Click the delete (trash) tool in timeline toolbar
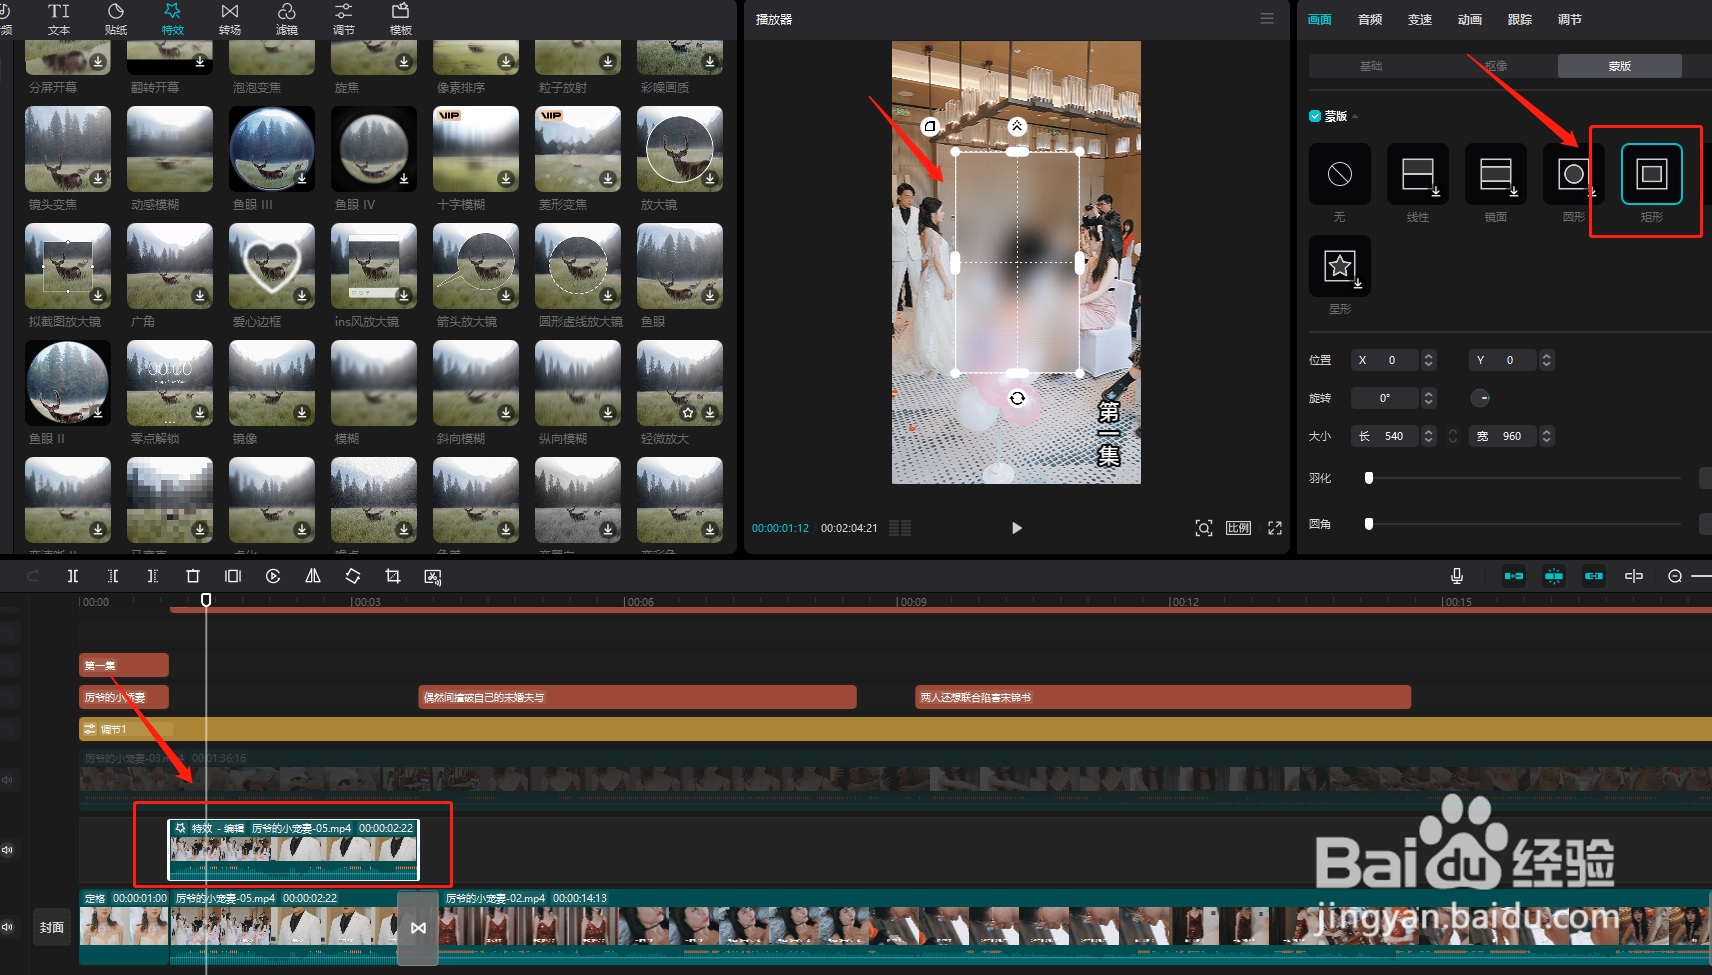The image size is (1712, 975). [x=193, y=576]
